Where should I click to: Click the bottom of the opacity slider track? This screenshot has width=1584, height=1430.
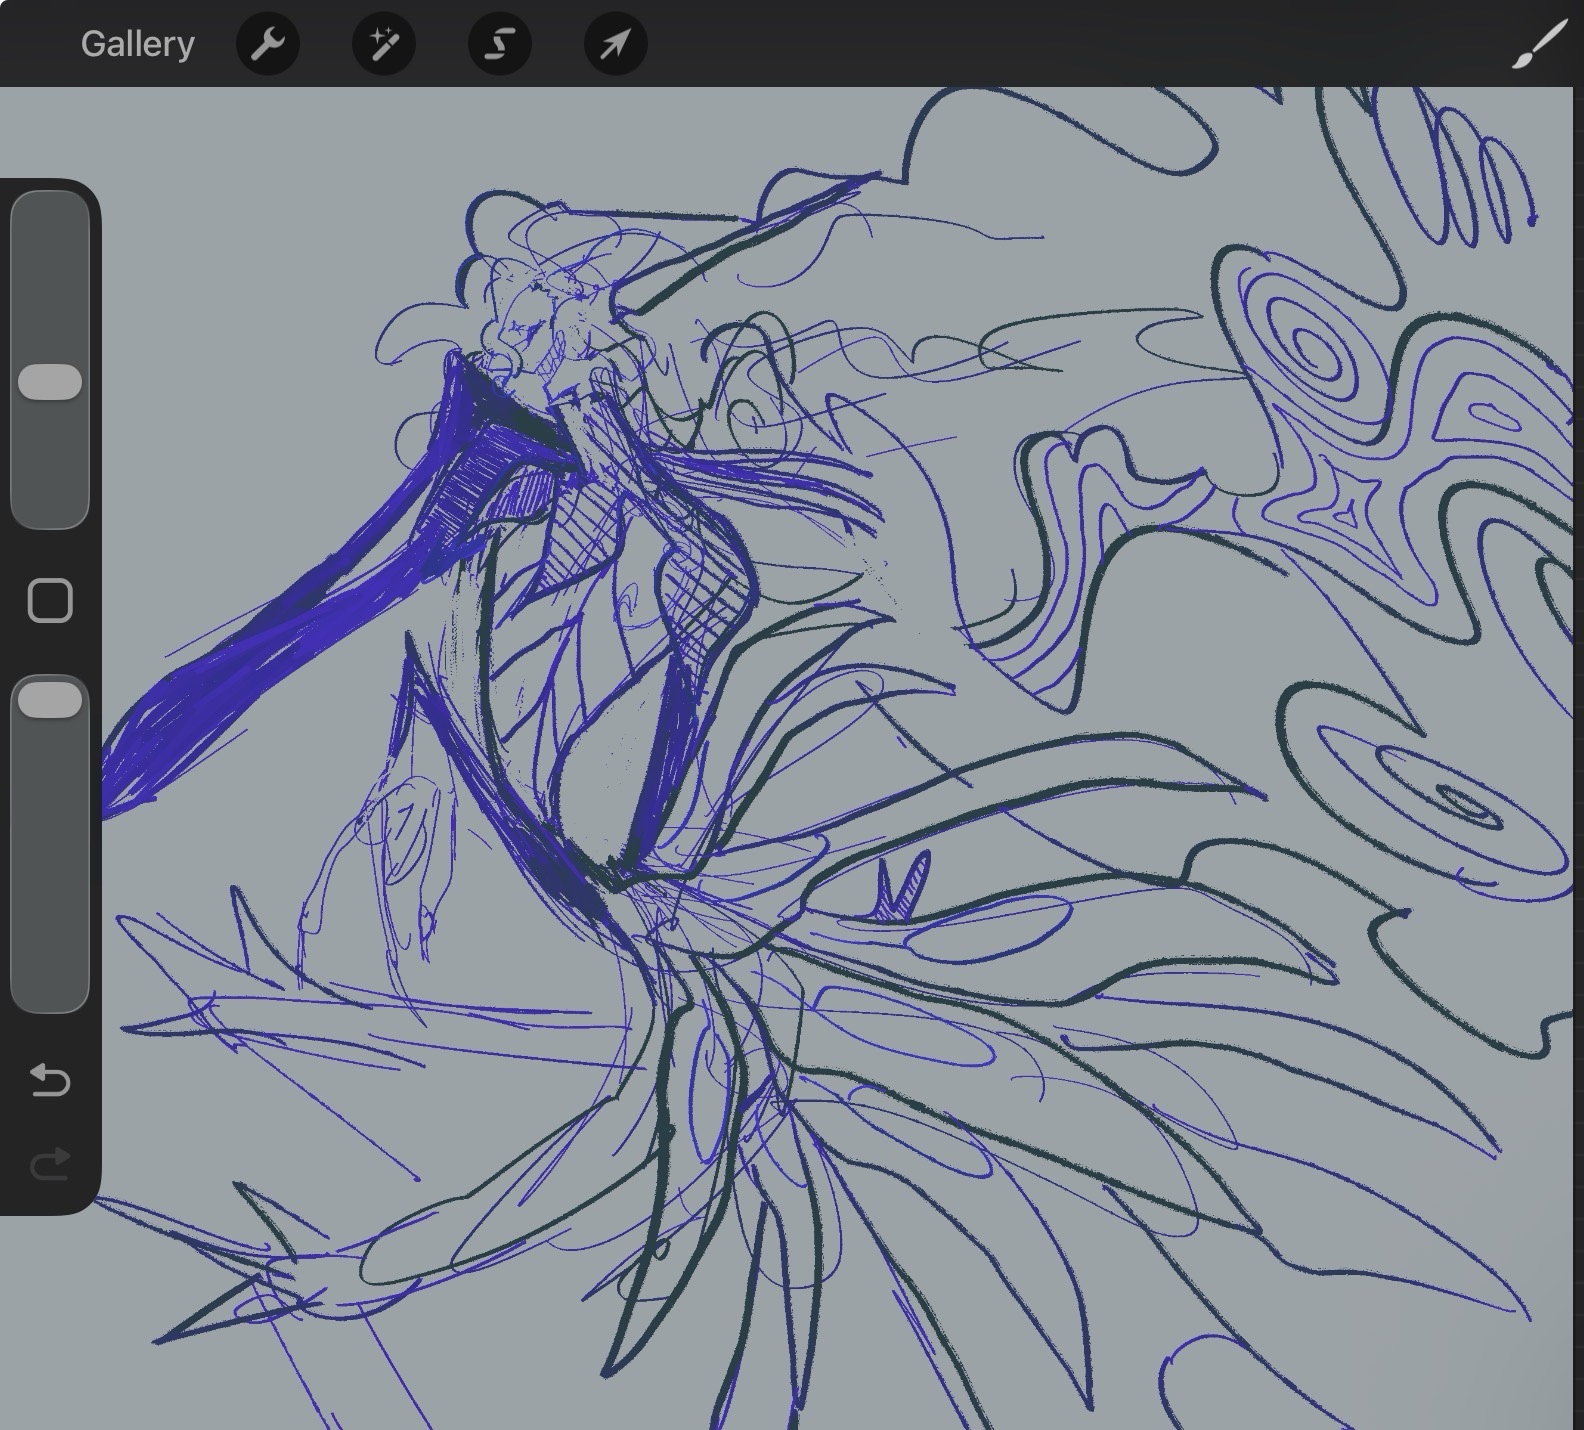click(50, 985)
